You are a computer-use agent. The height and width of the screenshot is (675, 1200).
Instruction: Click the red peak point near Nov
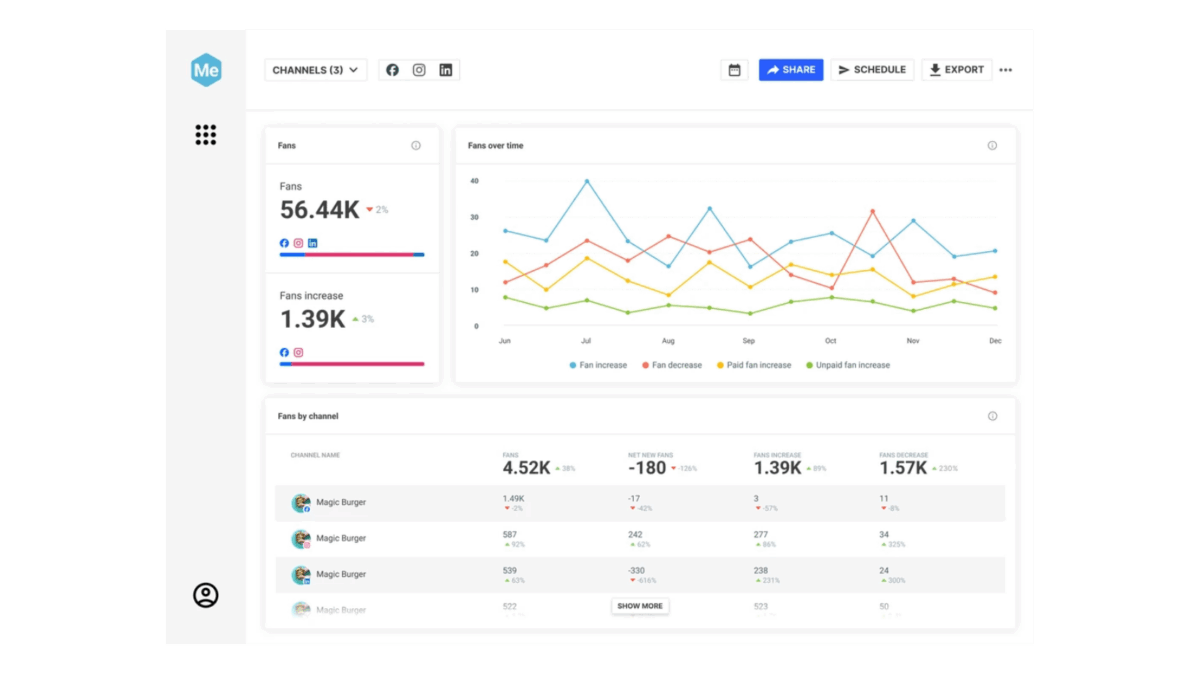pyautogui.click(x=872, y=211)
